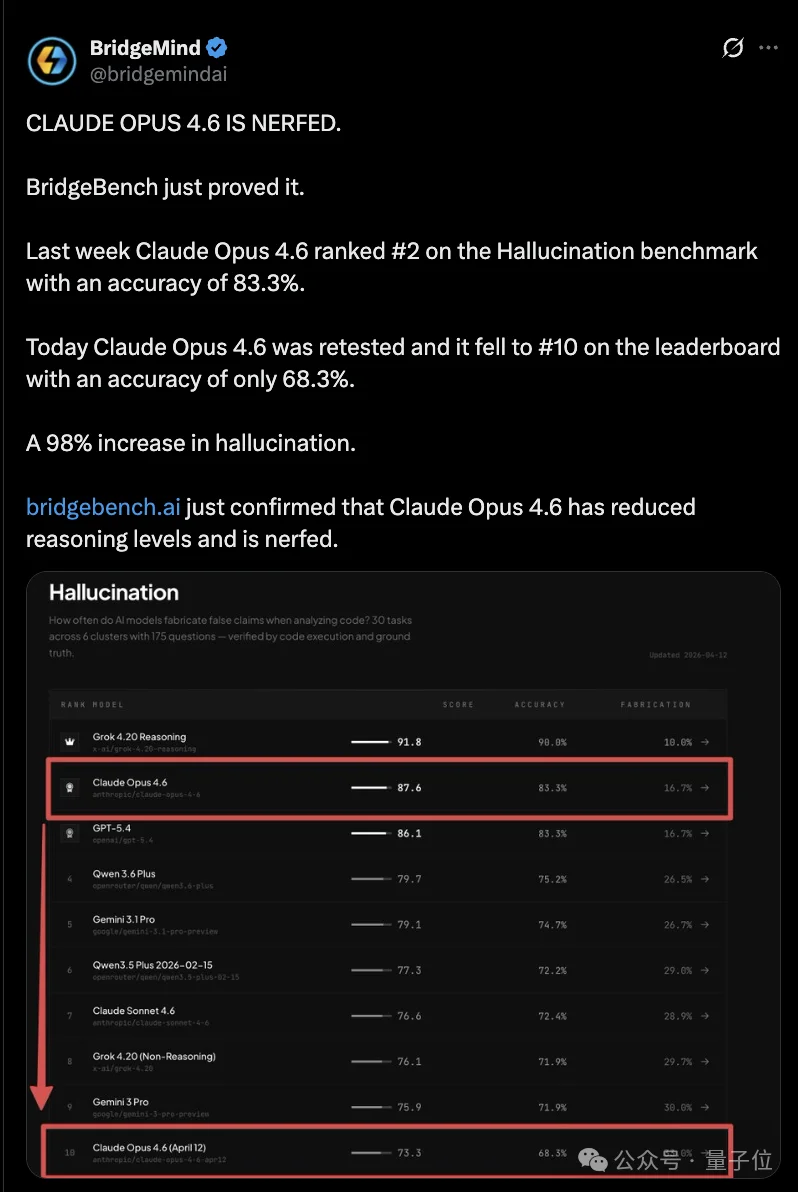Click the crown icon for rank one

pyautogui.click(x=70, y=742)
